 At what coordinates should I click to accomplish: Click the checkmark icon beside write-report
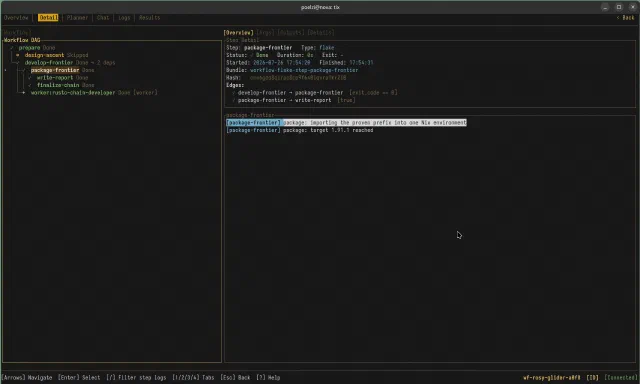point(30,78)
